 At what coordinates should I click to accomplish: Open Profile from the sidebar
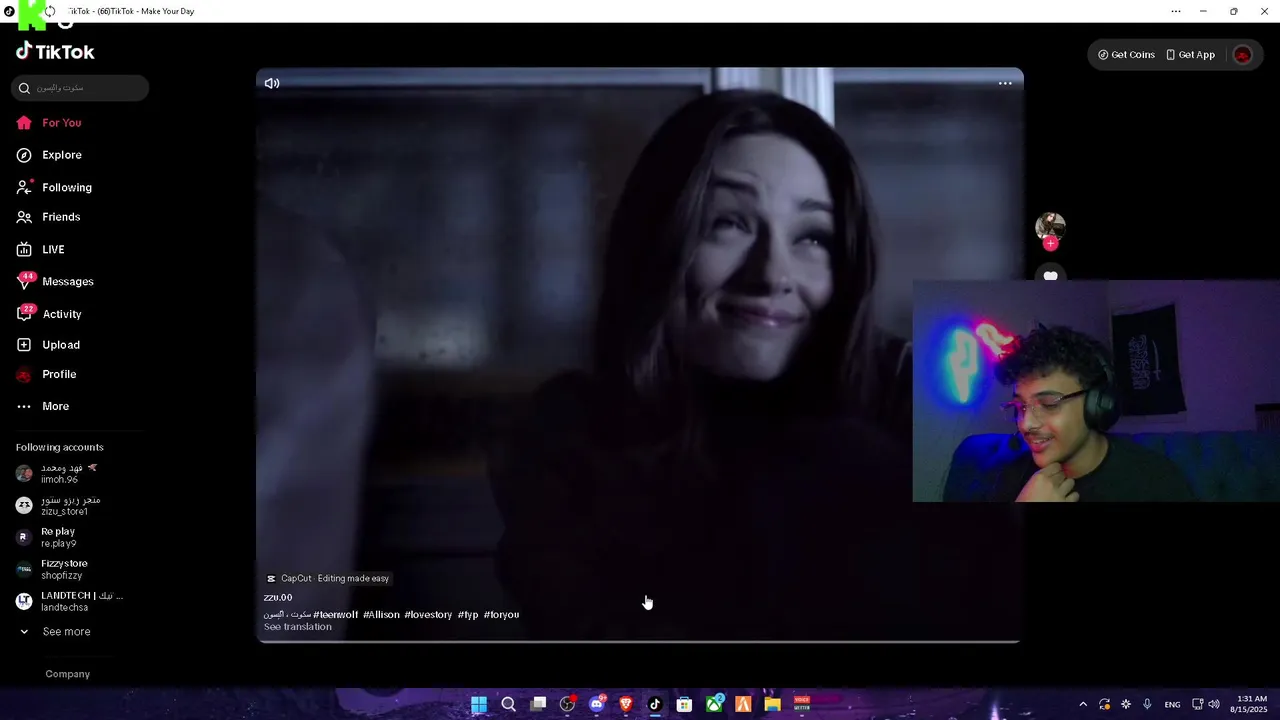46,375
